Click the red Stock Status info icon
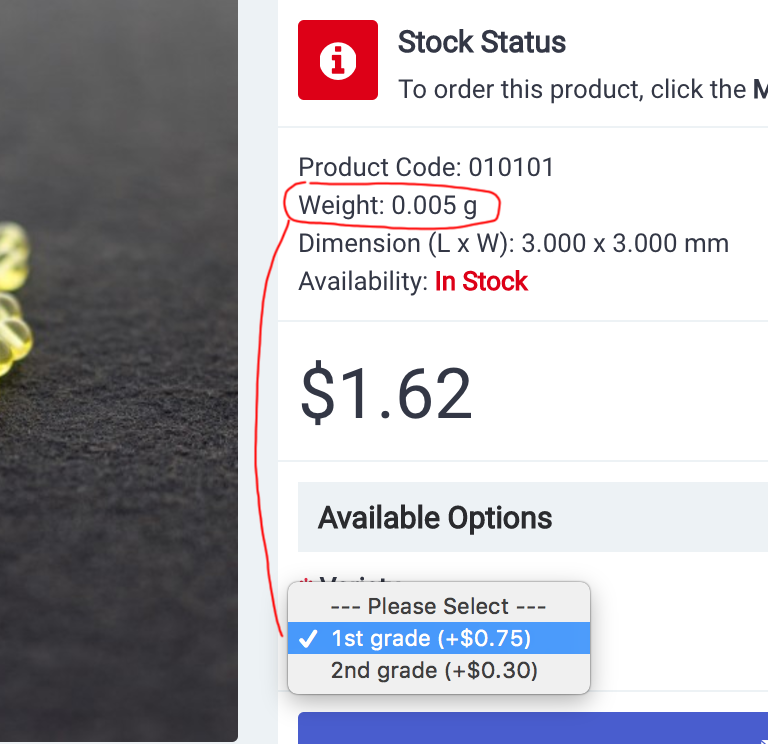The width and height of the screenshot is (768, 744). coord(338,60)
